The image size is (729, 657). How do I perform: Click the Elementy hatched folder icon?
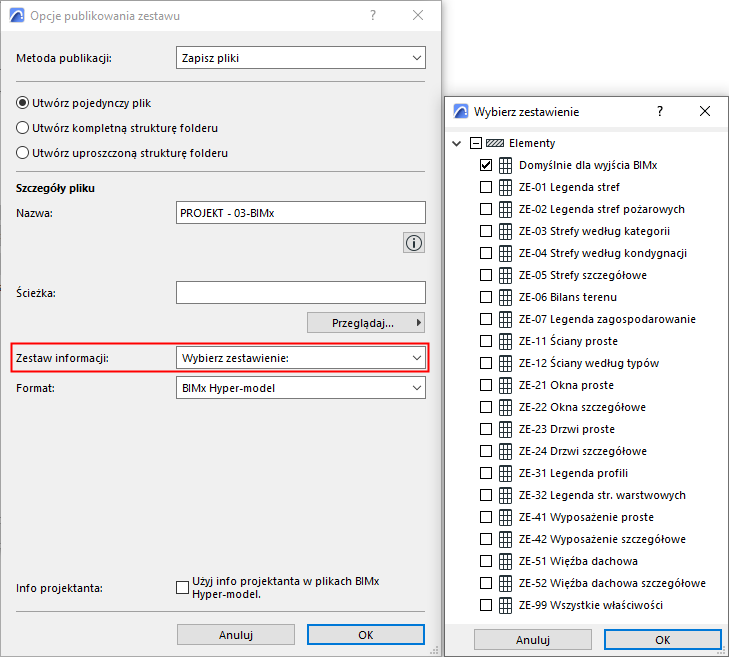[x=494, y=143]
